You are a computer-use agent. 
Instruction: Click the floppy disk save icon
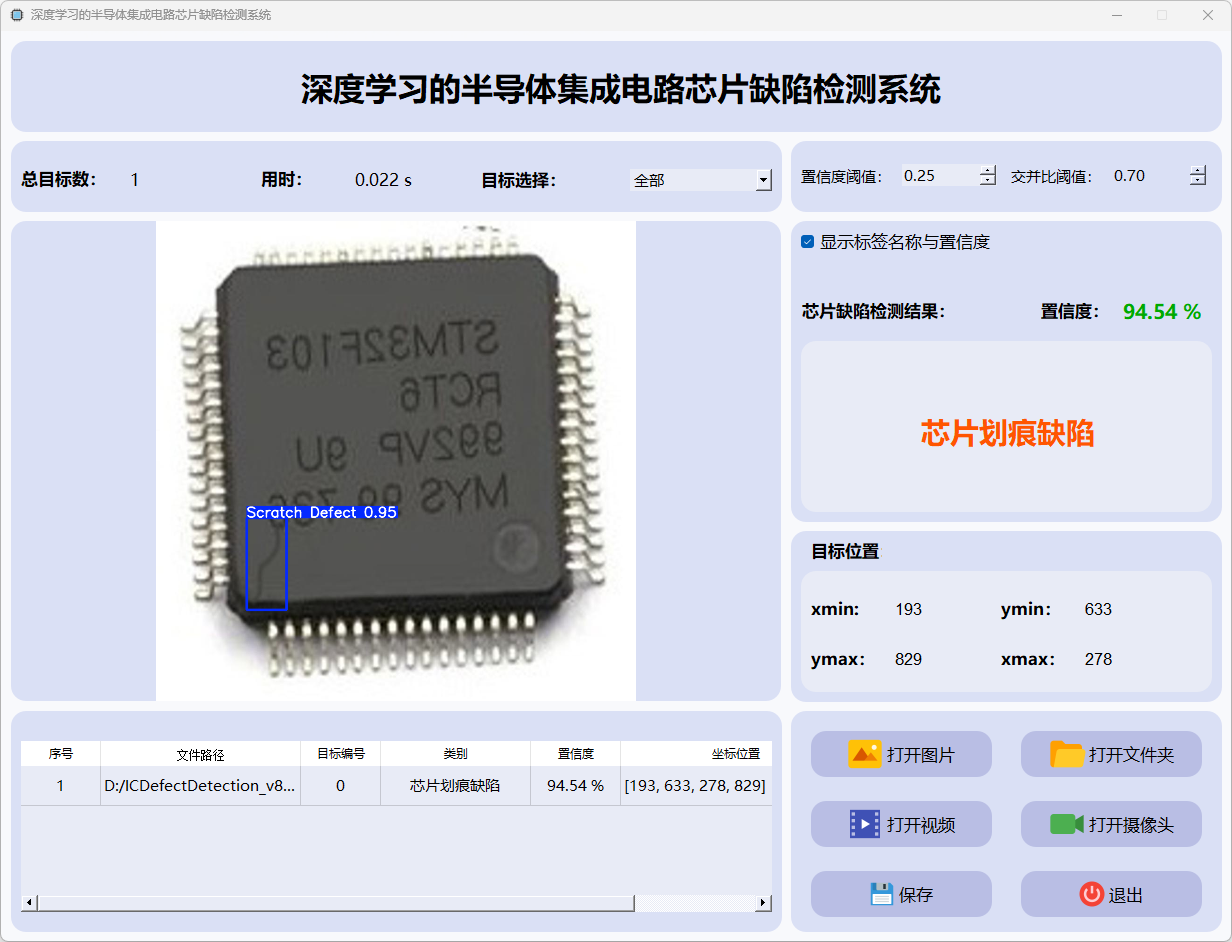tap(881, 894)
